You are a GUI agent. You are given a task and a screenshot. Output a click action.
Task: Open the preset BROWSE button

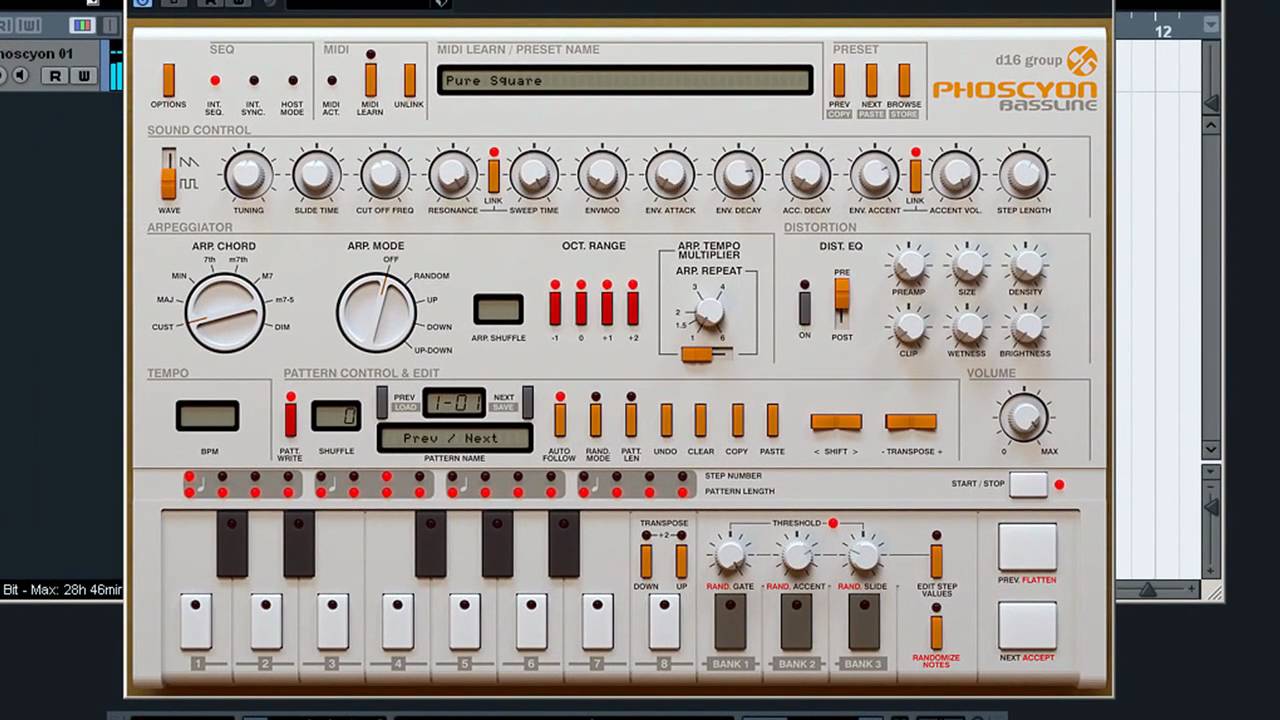(x=904, y=80)
